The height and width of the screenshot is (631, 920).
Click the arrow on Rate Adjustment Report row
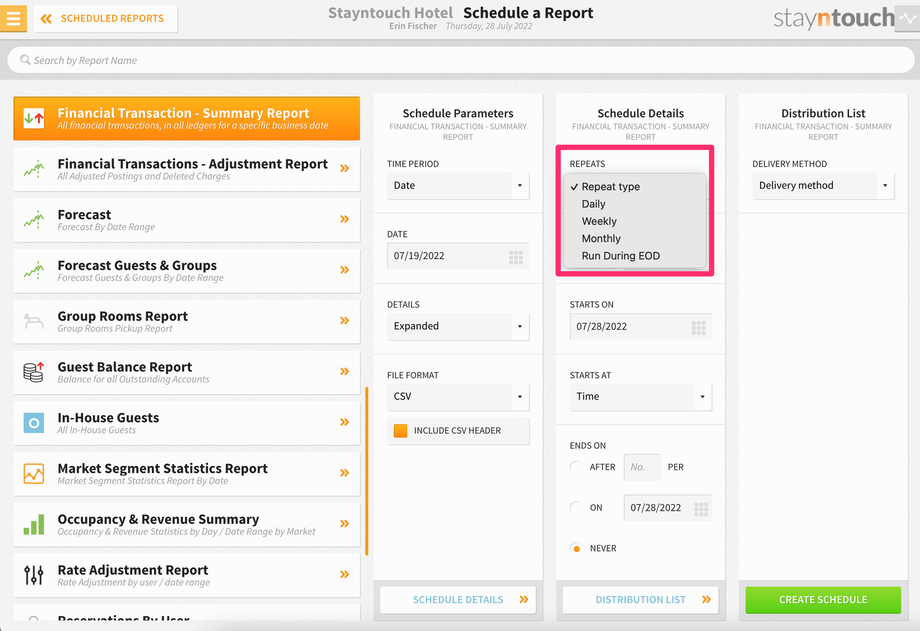[344, 574]
